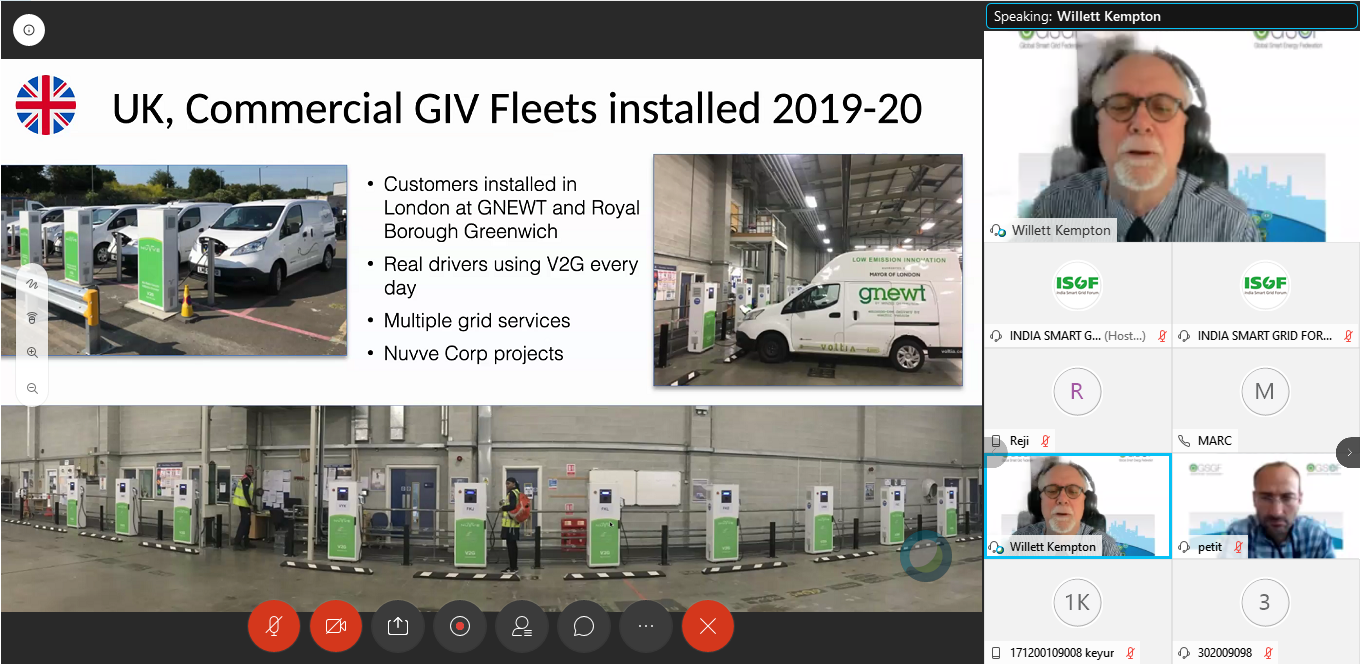Click ISGF logo of INDIA SMART G... host
The width and height of the screenshot is (1360, 664).
tap(1077, 286)
